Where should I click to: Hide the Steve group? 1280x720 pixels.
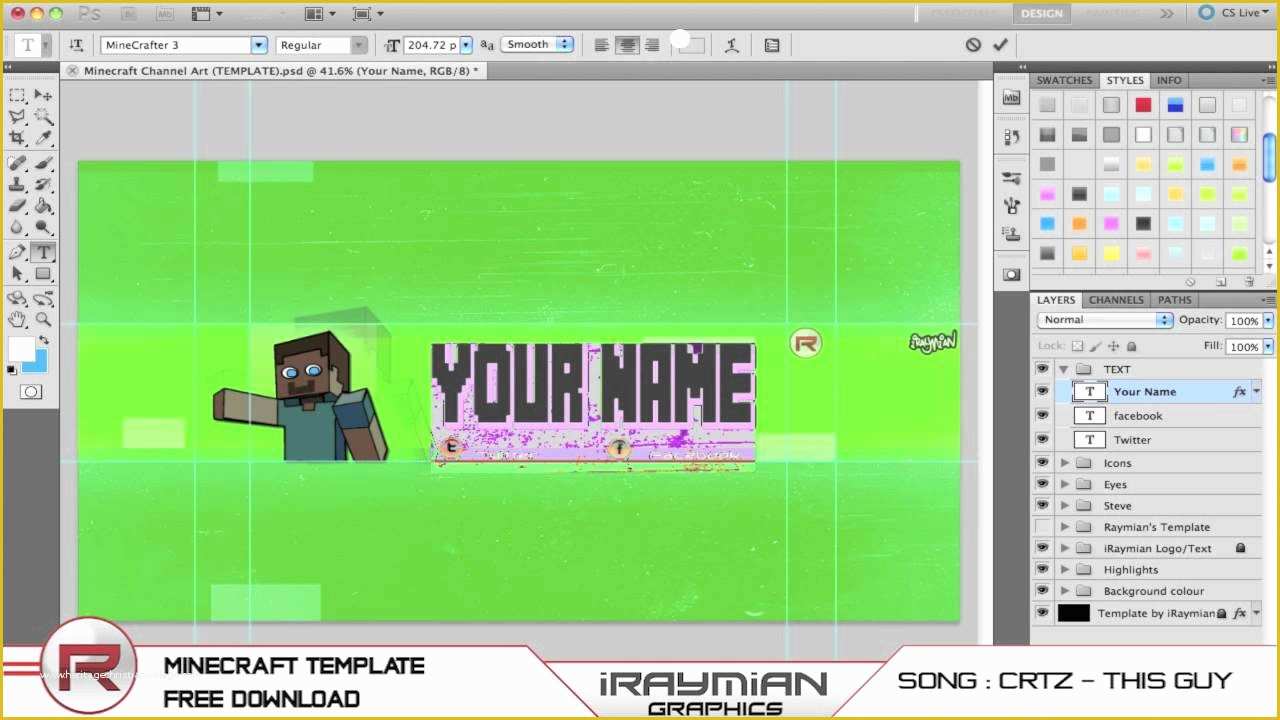[x=1042, y=506]
